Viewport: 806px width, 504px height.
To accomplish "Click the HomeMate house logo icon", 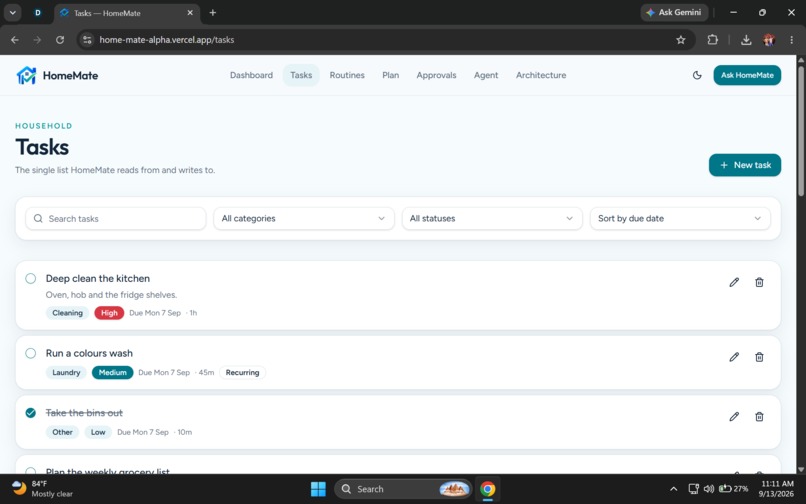I will (26, 75).
